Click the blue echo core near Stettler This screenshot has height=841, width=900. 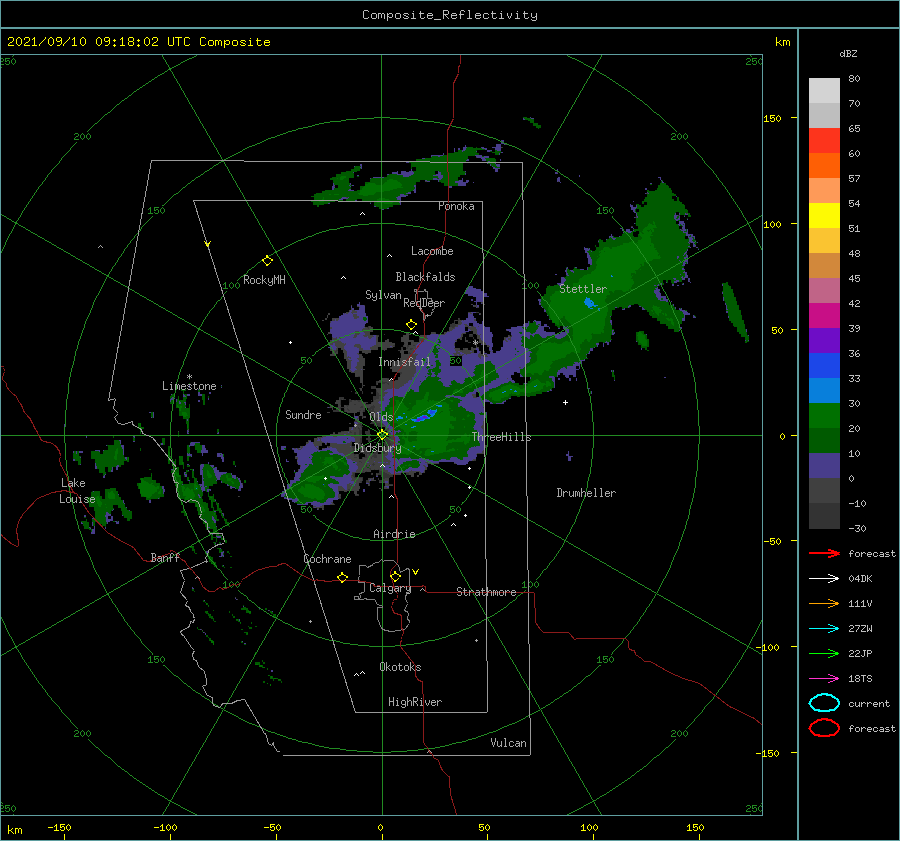pyautogui.click(x=589, y=303)
